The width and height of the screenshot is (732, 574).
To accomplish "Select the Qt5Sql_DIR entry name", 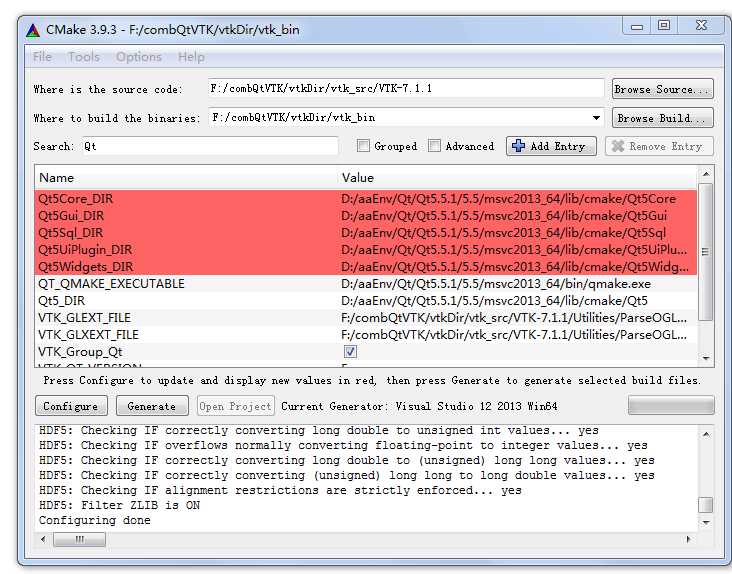I will click(x=70, y=232).
